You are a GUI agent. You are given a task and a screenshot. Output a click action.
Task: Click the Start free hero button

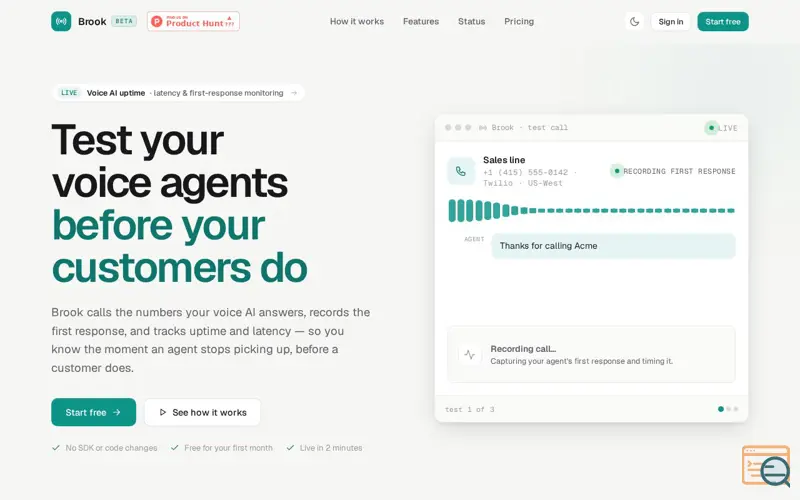[x=93, y=412]
